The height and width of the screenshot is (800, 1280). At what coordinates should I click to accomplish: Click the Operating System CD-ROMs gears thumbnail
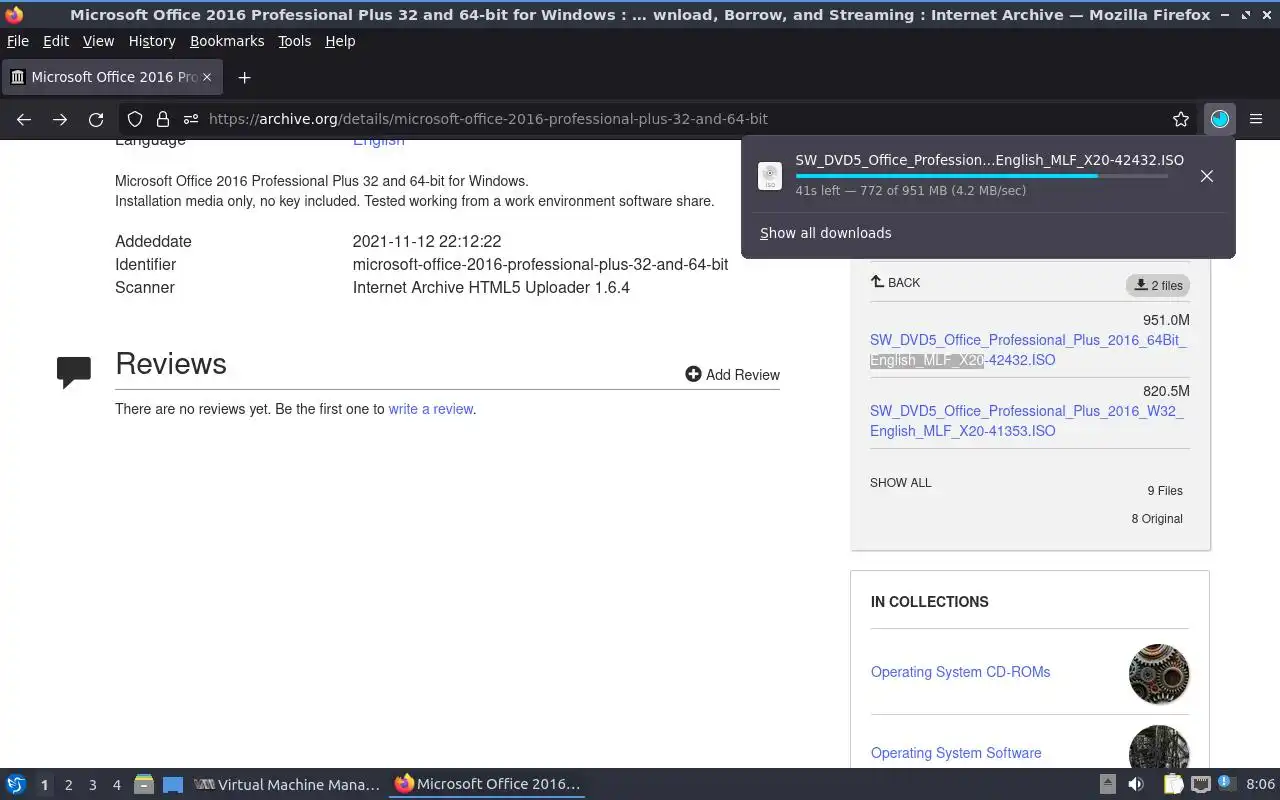tap(1159, 674)
